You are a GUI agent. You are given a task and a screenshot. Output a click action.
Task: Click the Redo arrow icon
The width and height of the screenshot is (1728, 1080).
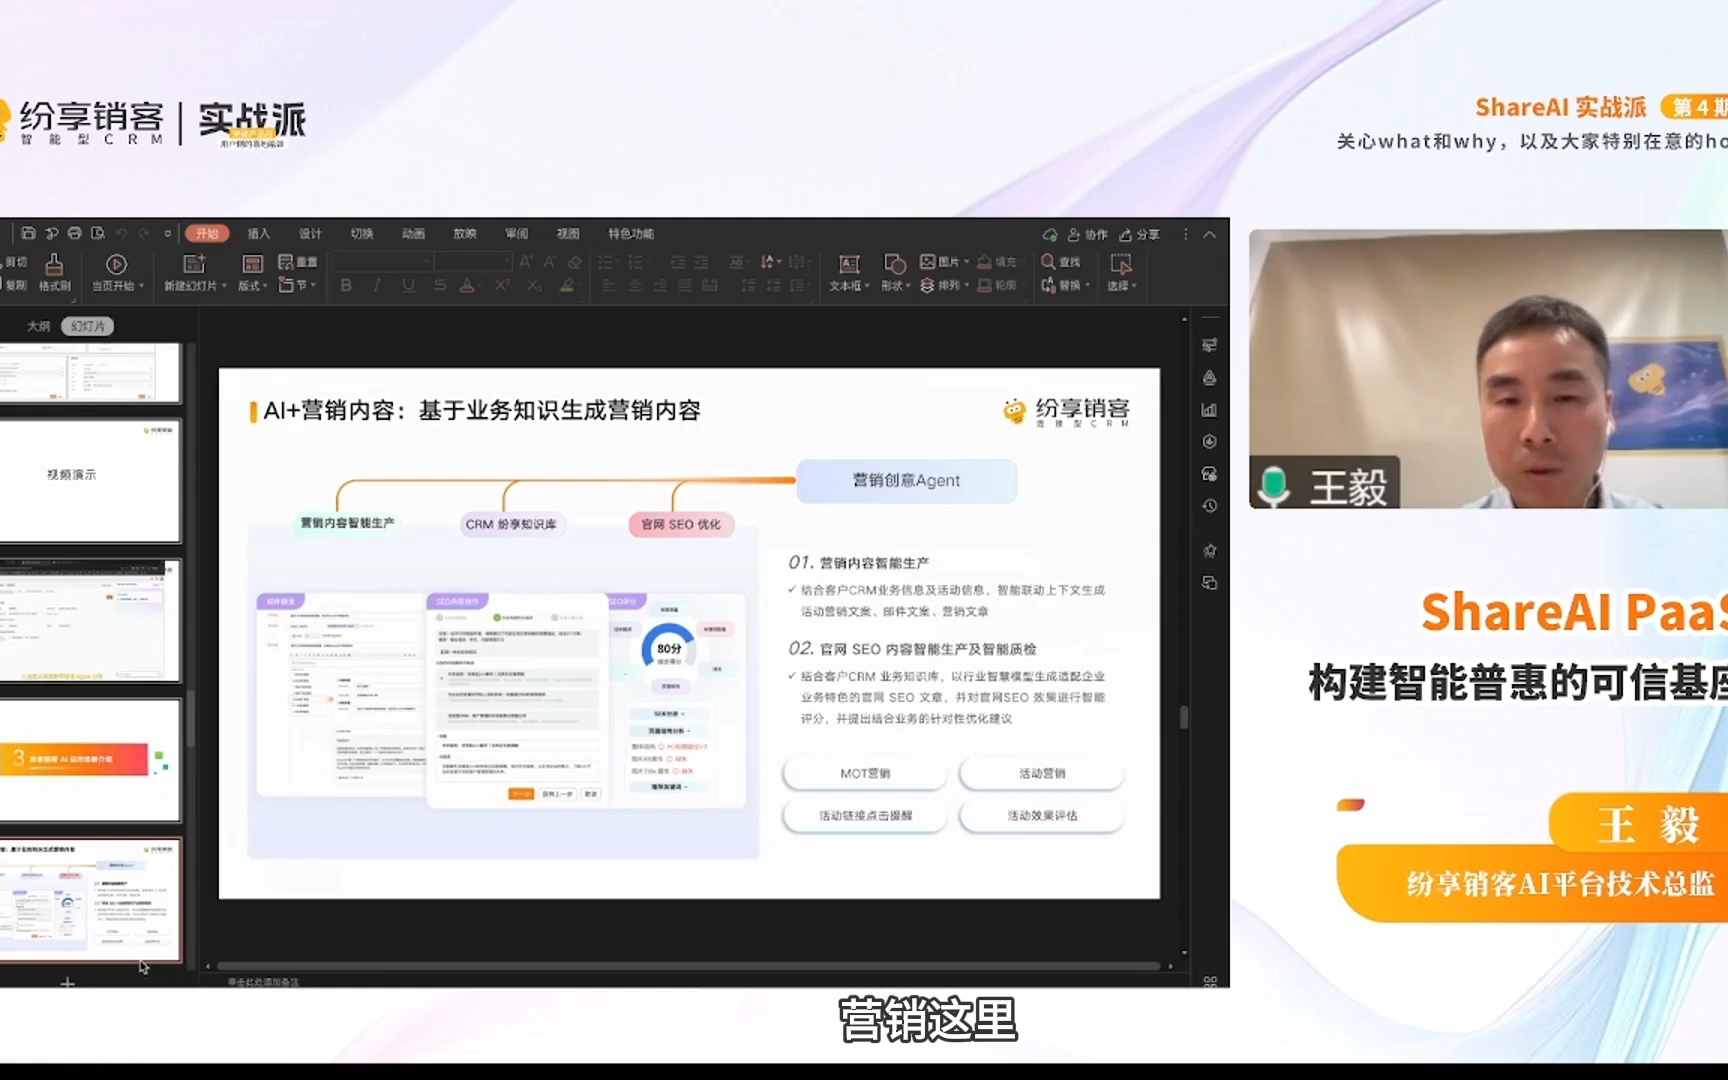click(x=144, y=233)
